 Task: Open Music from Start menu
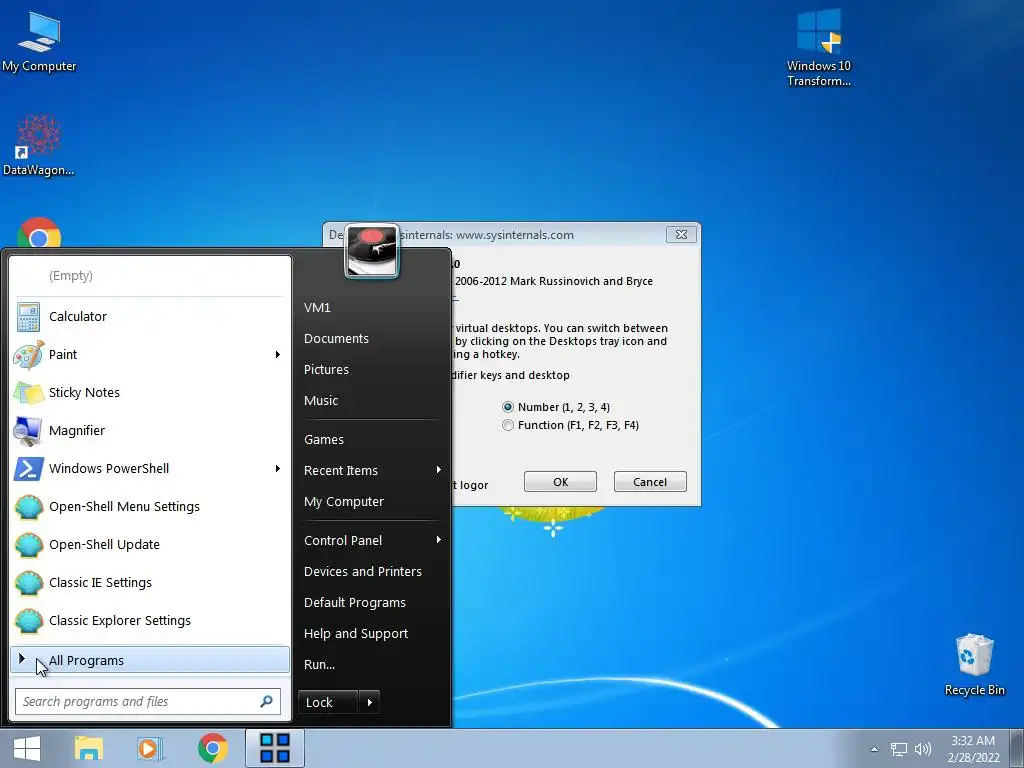[321, 400]
